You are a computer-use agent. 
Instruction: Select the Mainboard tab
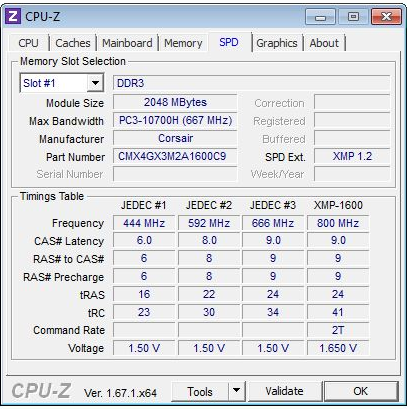pos(127,43)
